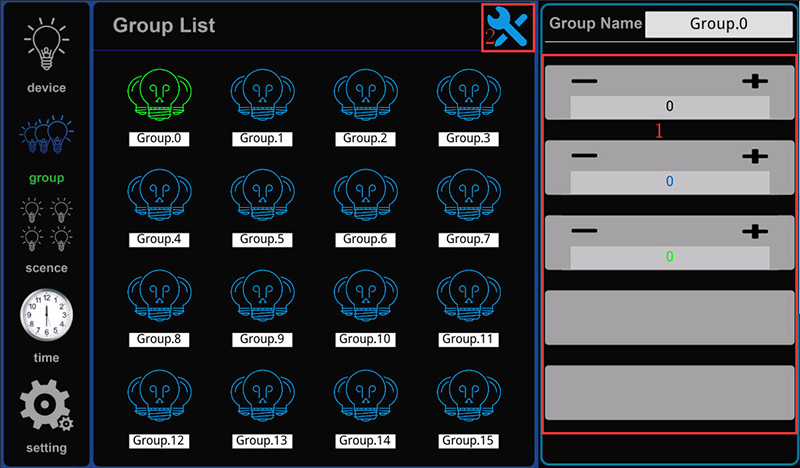Click the Group.15 name label
800x468 pixels.
coord(468,441)
